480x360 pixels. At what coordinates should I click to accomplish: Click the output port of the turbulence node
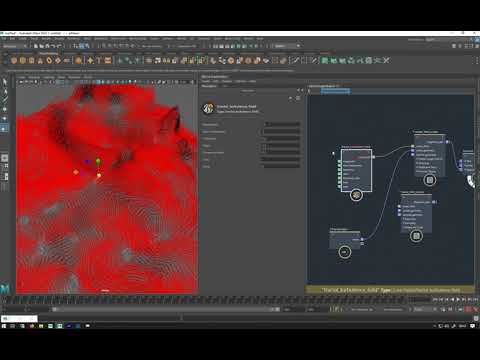pos(373,157)
